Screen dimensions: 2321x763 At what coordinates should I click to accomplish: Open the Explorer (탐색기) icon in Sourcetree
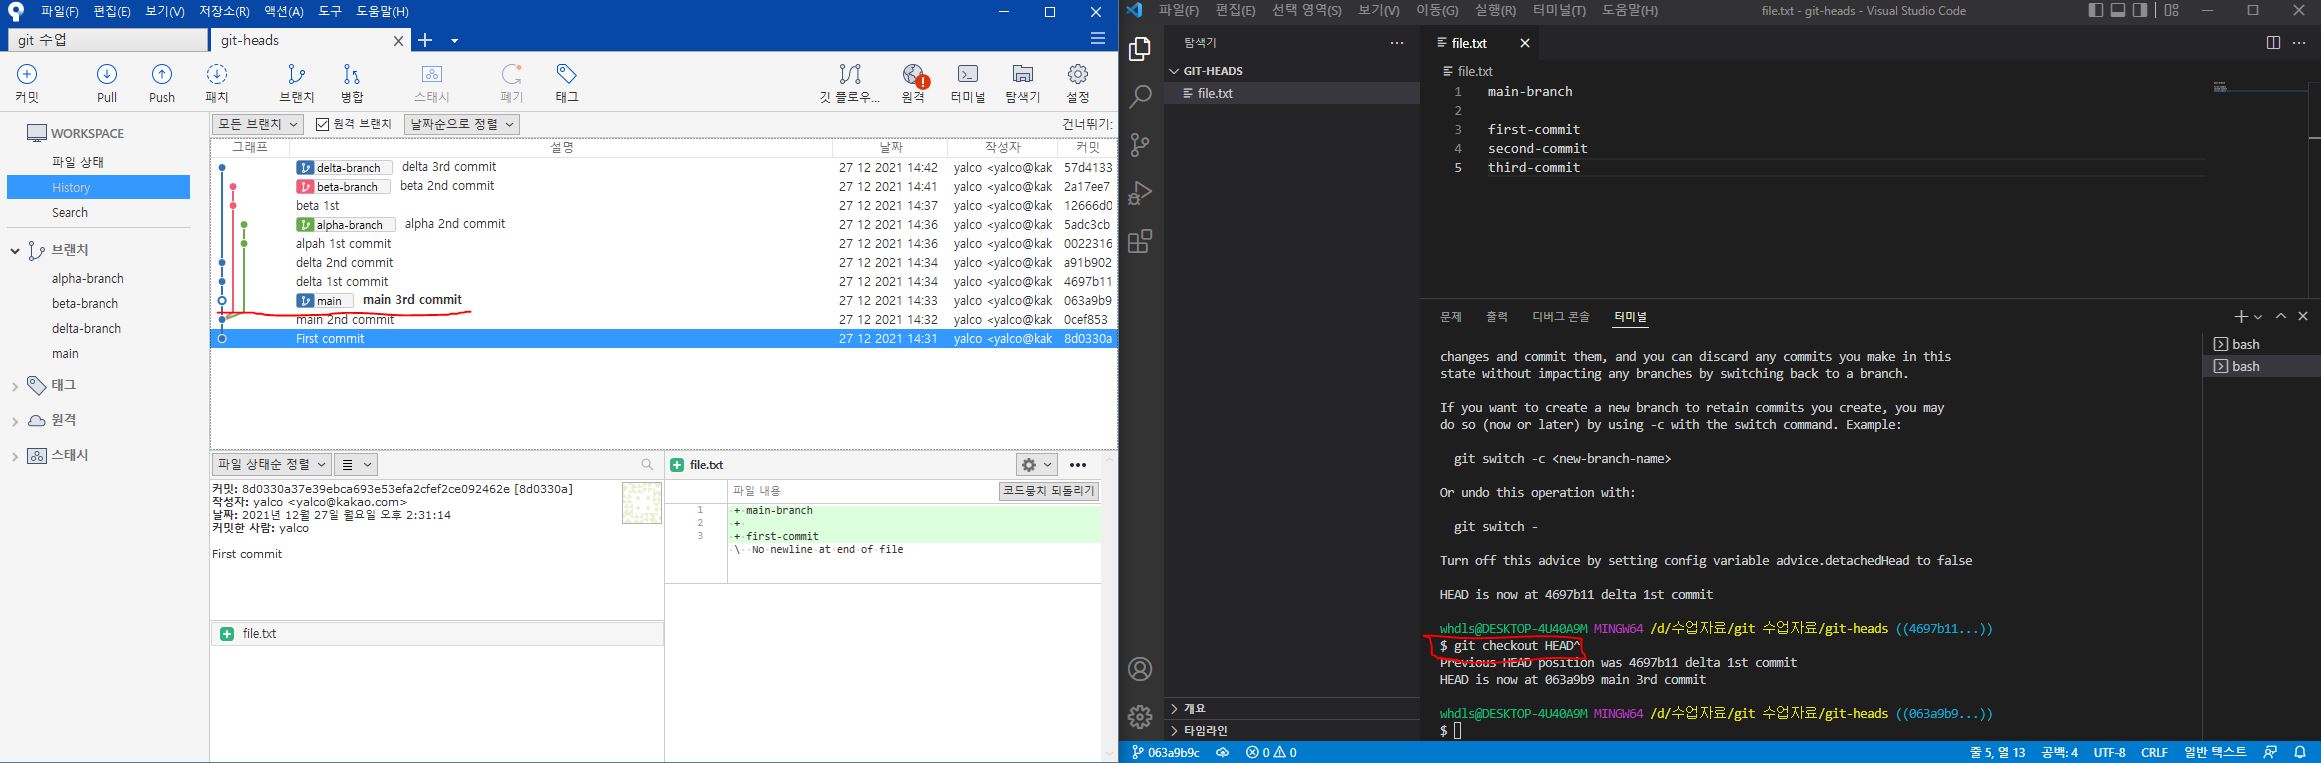1023,83
